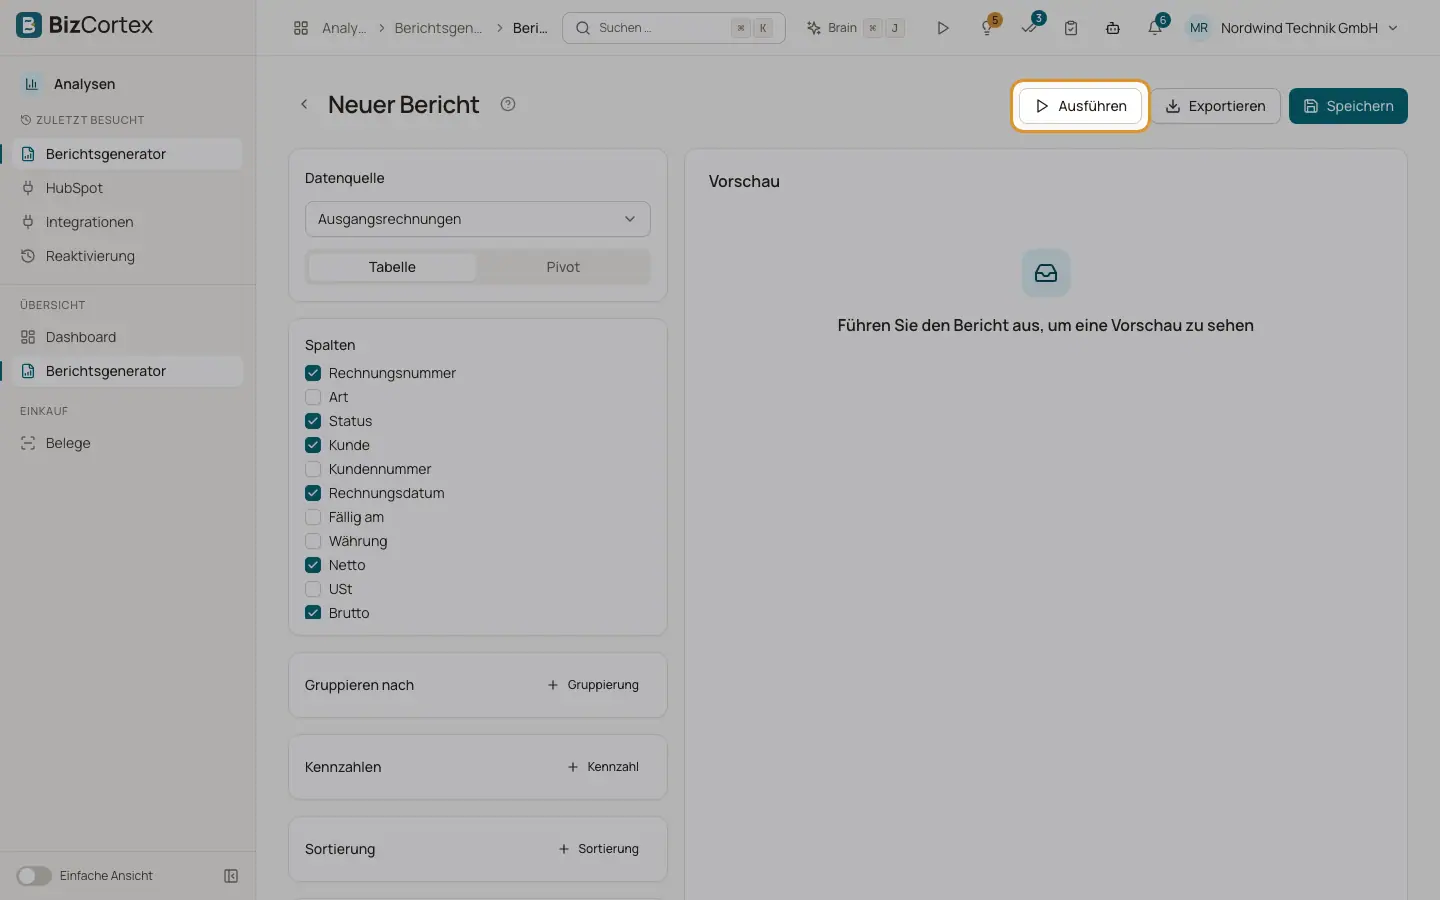Save the report with Speichern
The image size is (1440, 900).
[1348, 106]
